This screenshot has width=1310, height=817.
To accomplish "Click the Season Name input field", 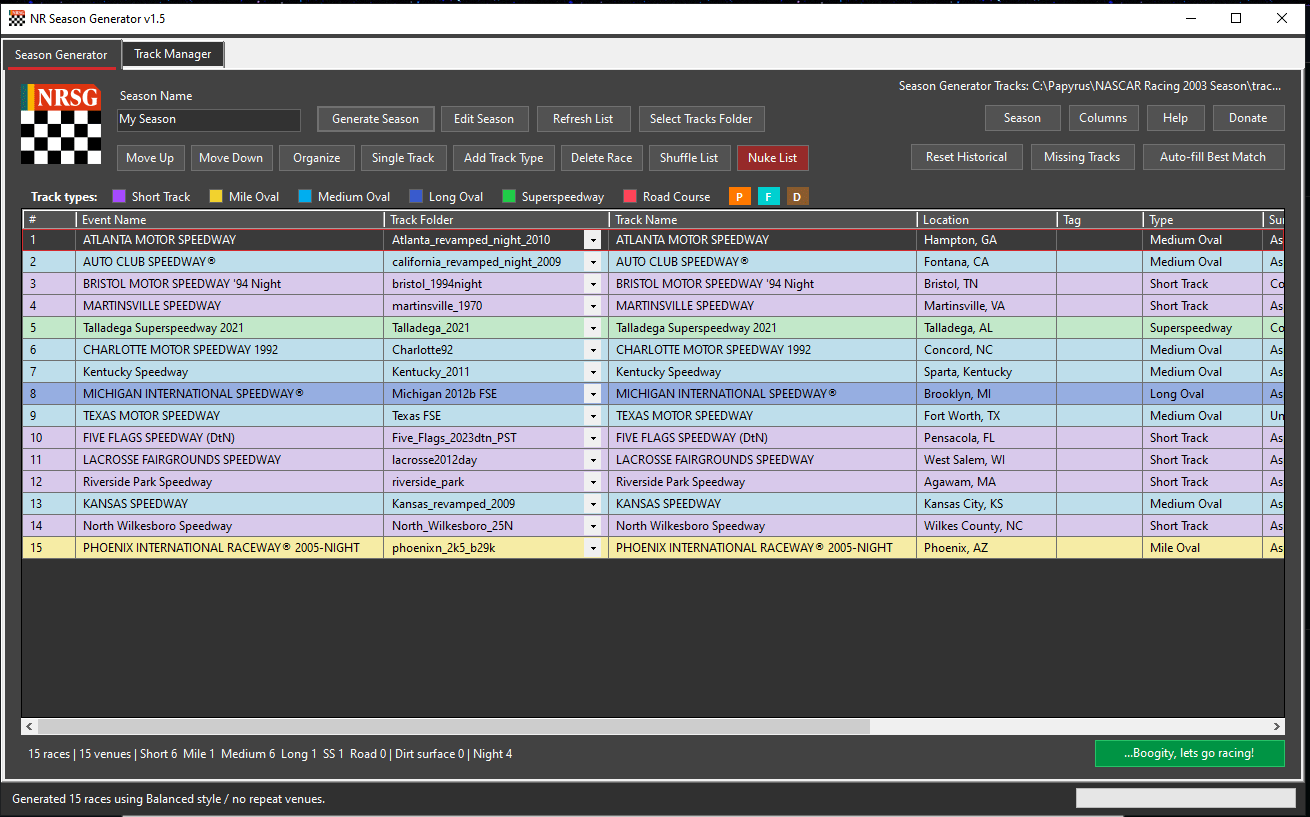I will pyautogui.click(x=209, y=120).
